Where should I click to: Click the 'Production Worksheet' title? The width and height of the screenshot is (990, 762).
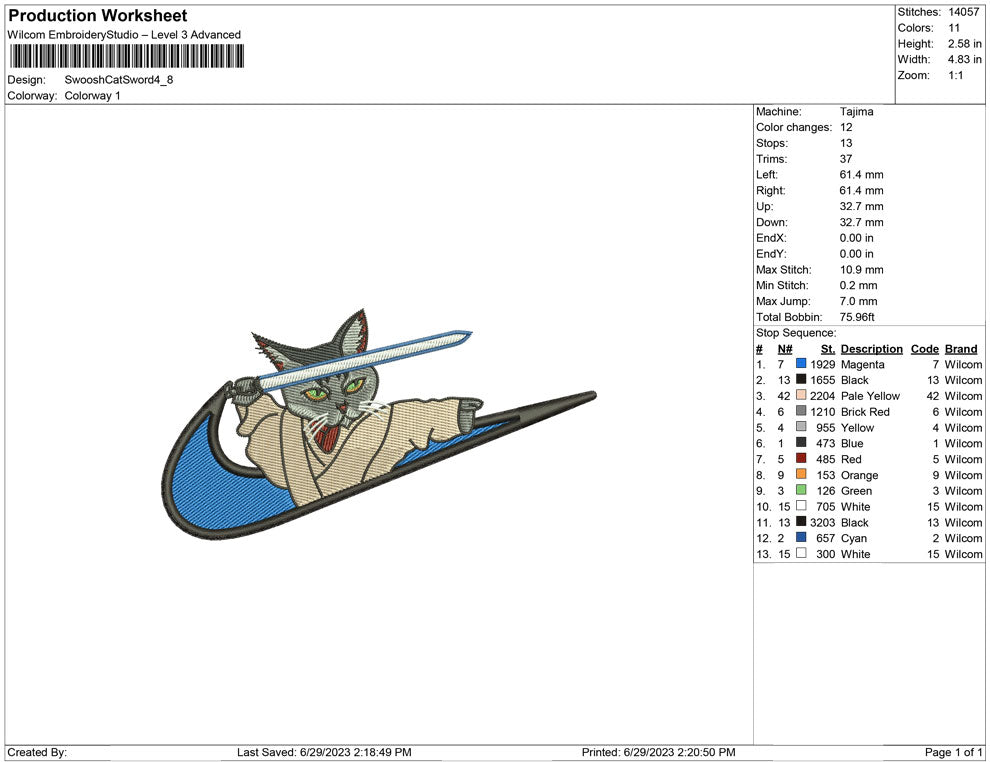98,16
